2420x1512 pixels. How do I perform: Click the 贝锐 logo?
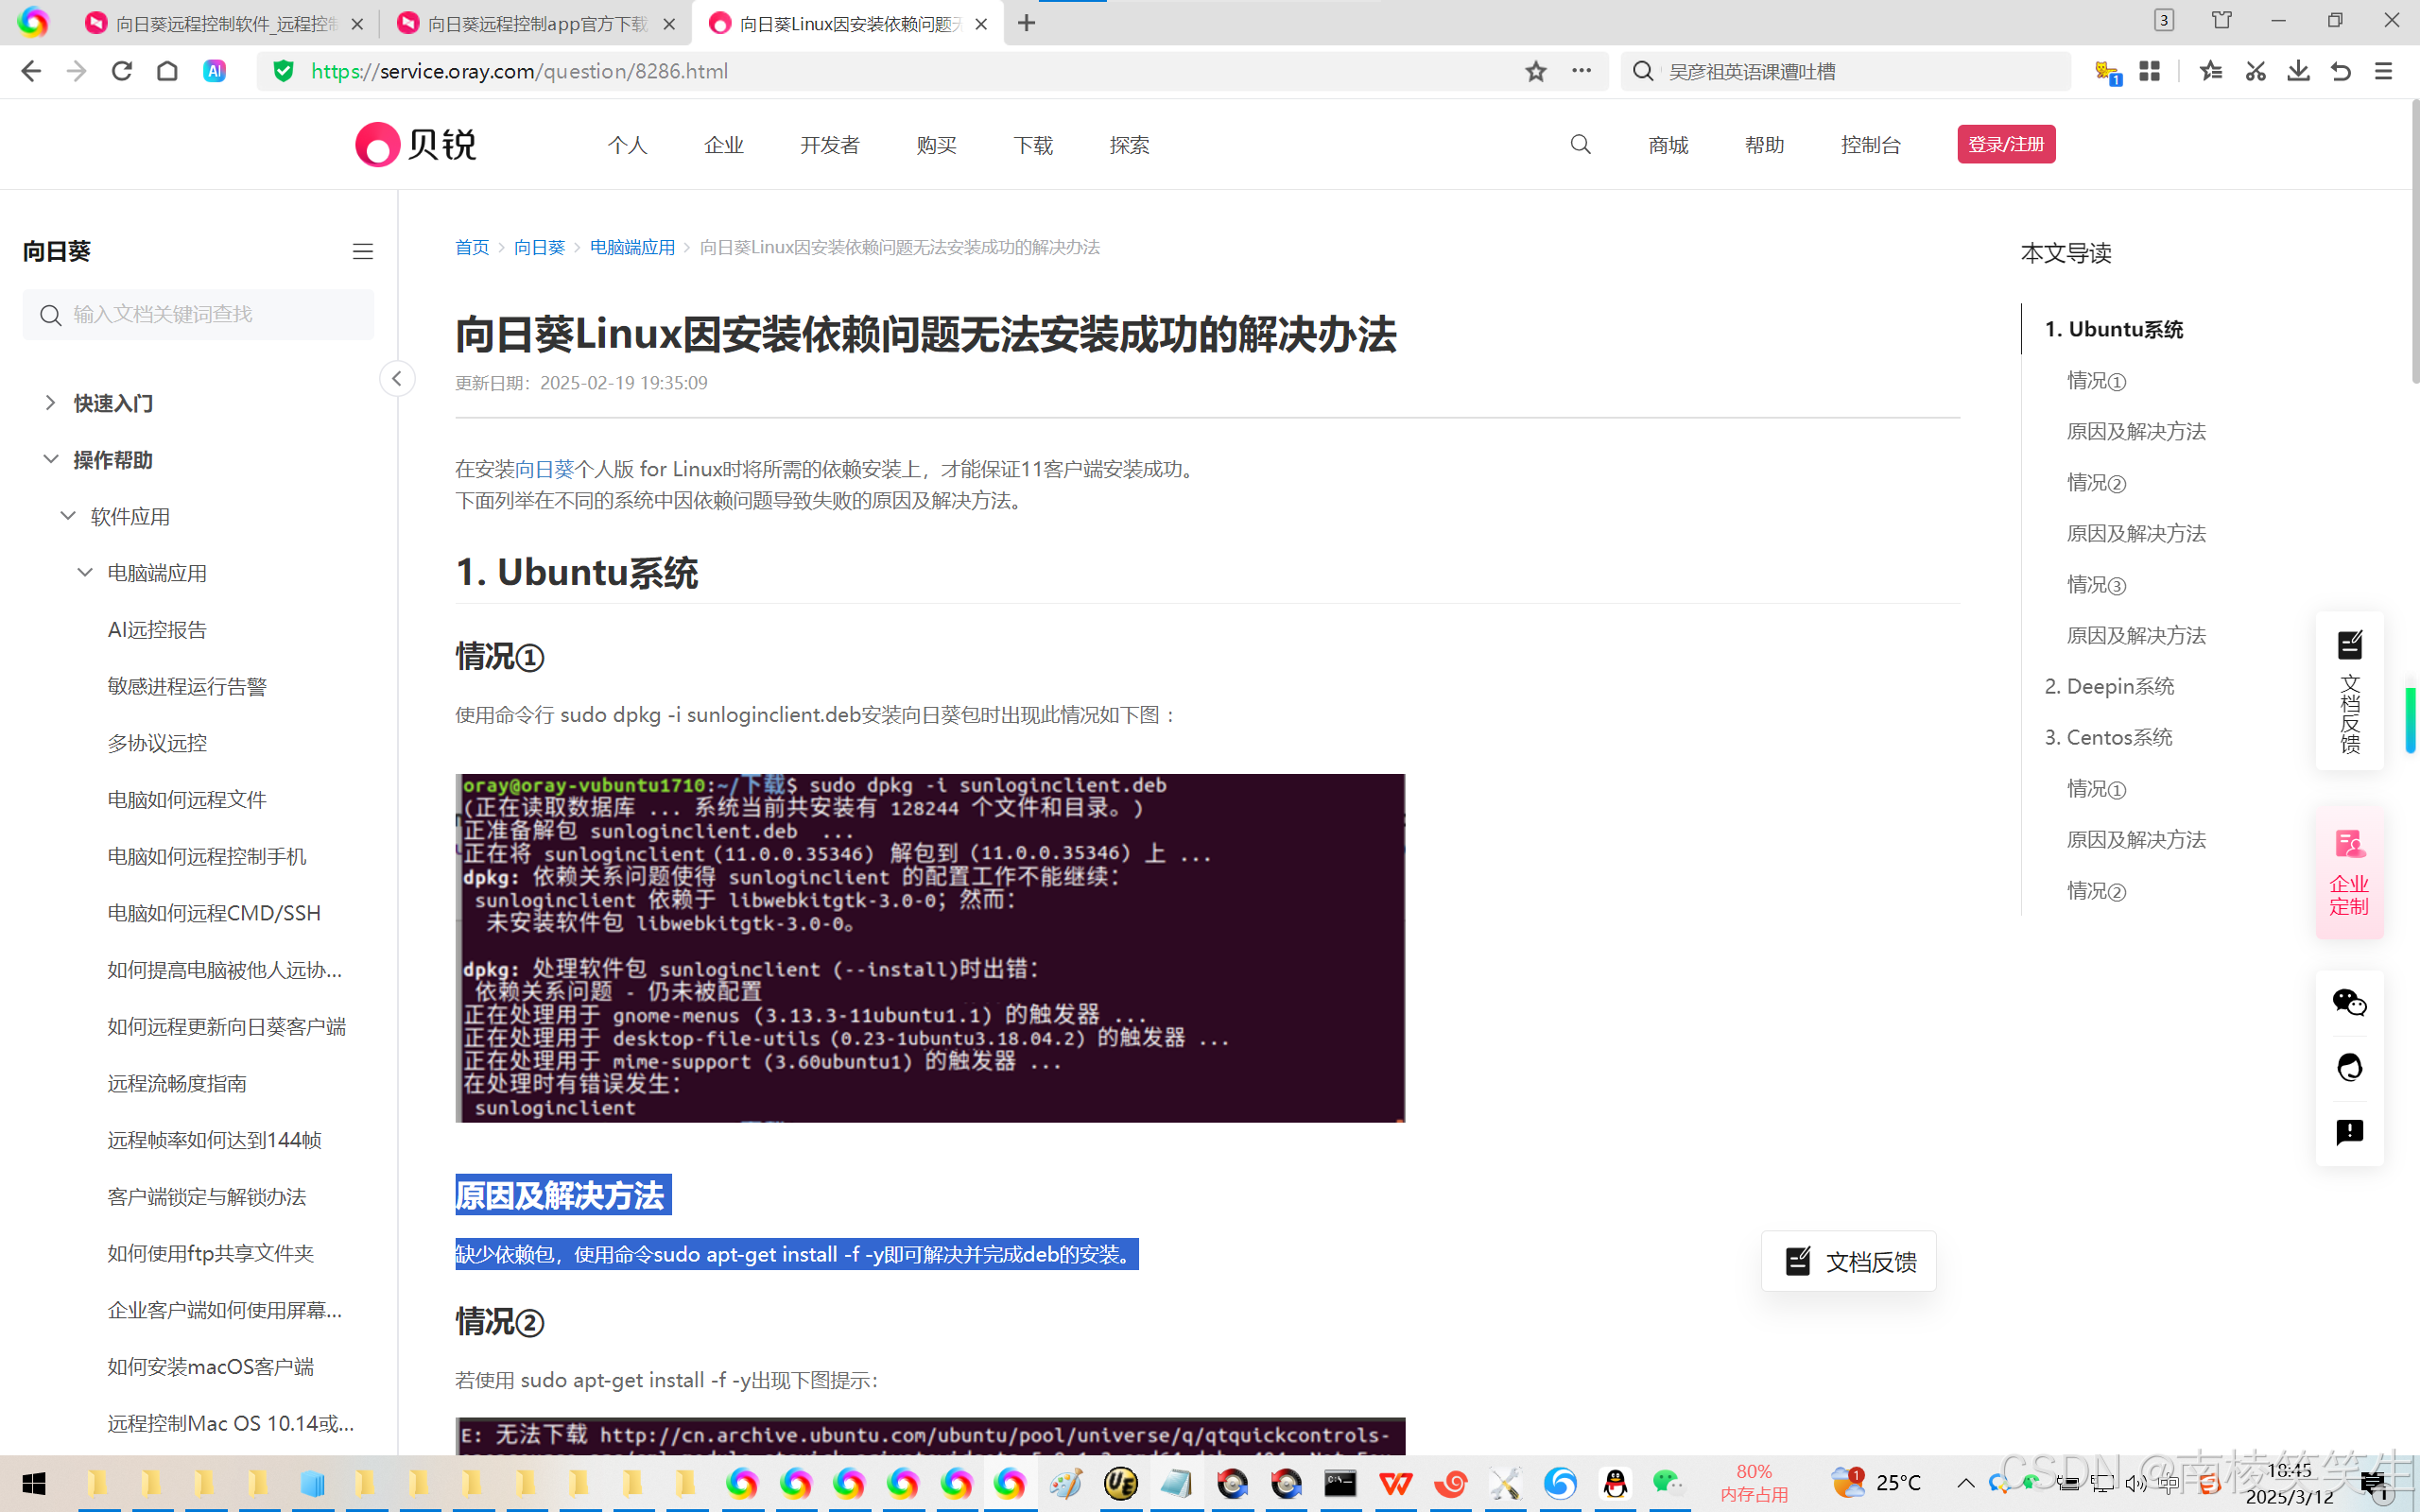click(x=416, y=145)
